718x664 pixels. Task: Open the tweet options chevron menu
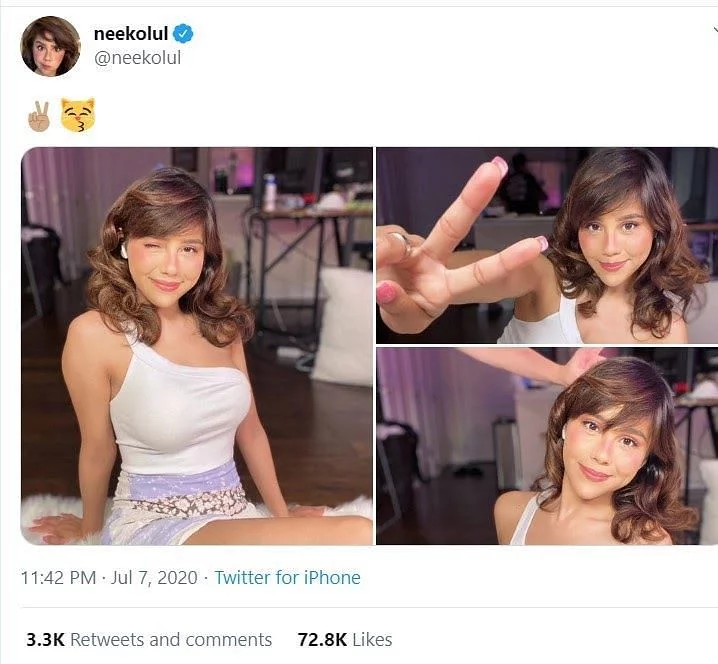point(715,30)
